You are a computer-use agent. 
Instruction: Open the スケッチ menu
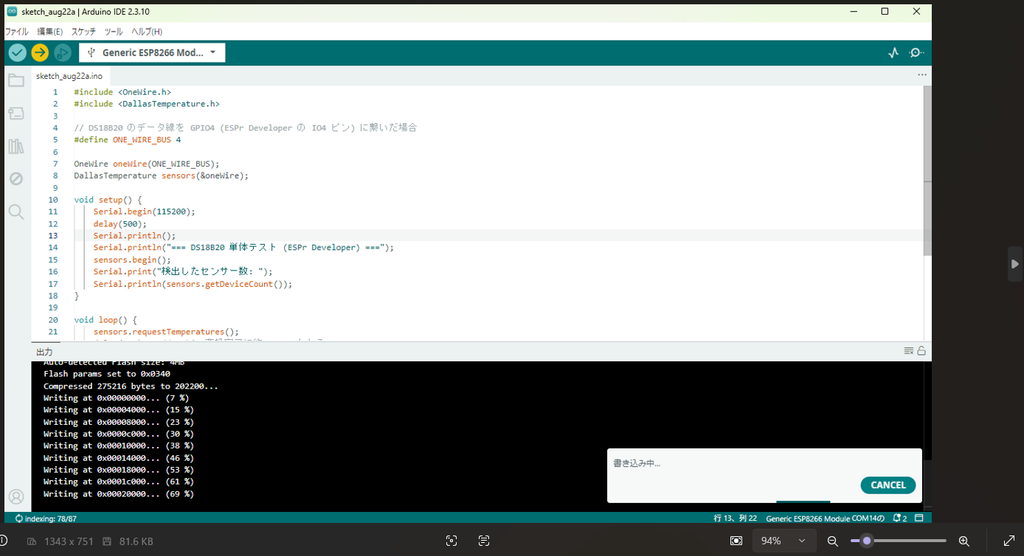[x=84, y=31]
